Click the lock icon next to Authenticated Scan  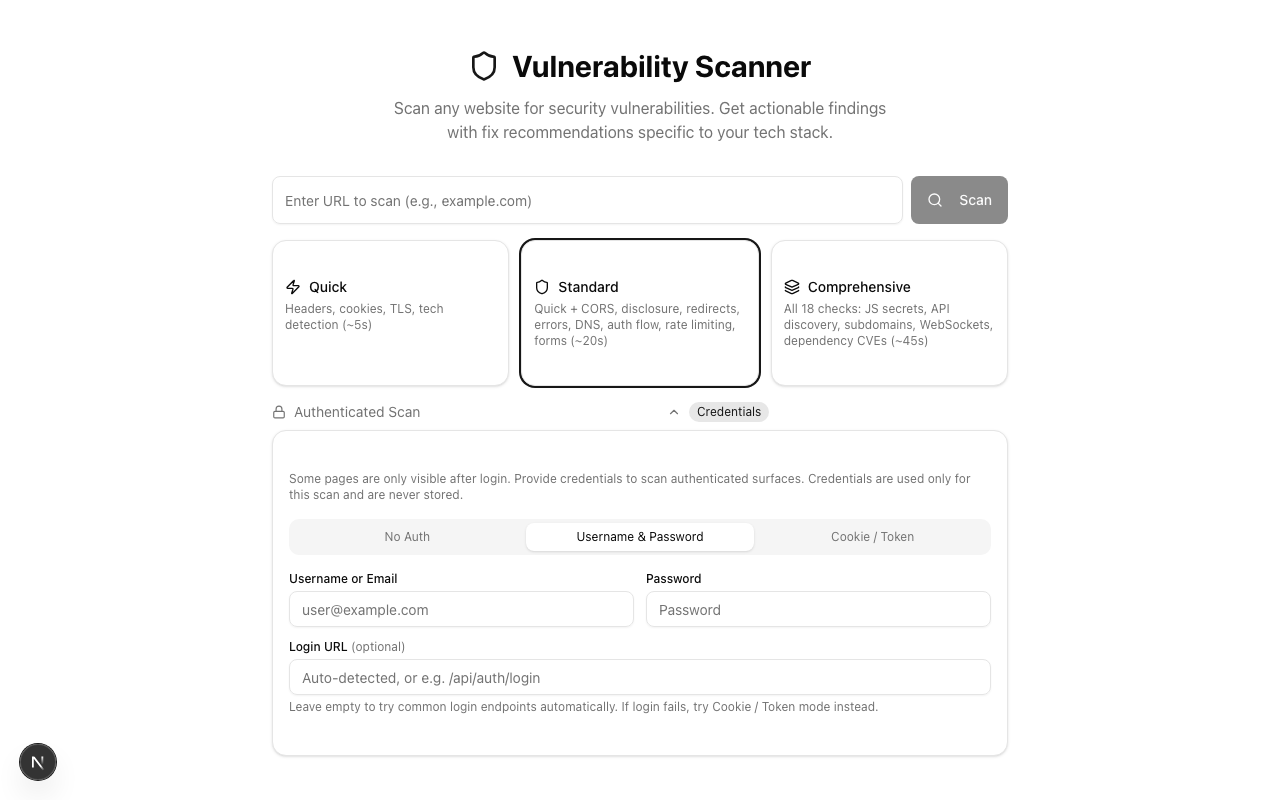(x=279, y=411)
